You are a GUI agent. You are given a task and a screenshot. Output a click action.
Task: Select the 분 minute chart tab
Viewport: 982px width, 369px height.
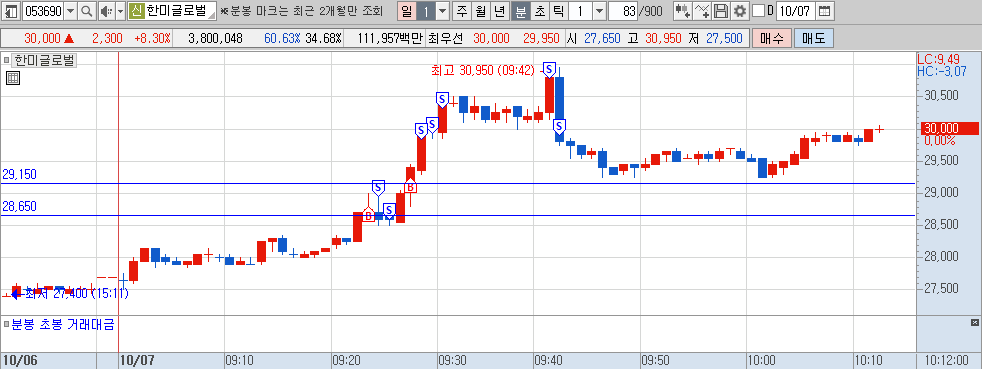520,11
